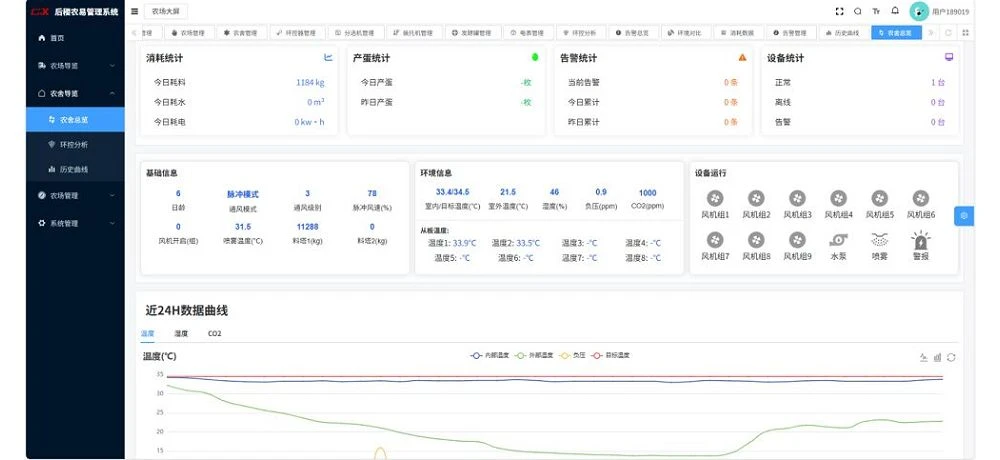Screen dimensions: 1000x460
Task: Open the 告警总览 page tab
Action: pyautogui.click(x=631, y=33)
